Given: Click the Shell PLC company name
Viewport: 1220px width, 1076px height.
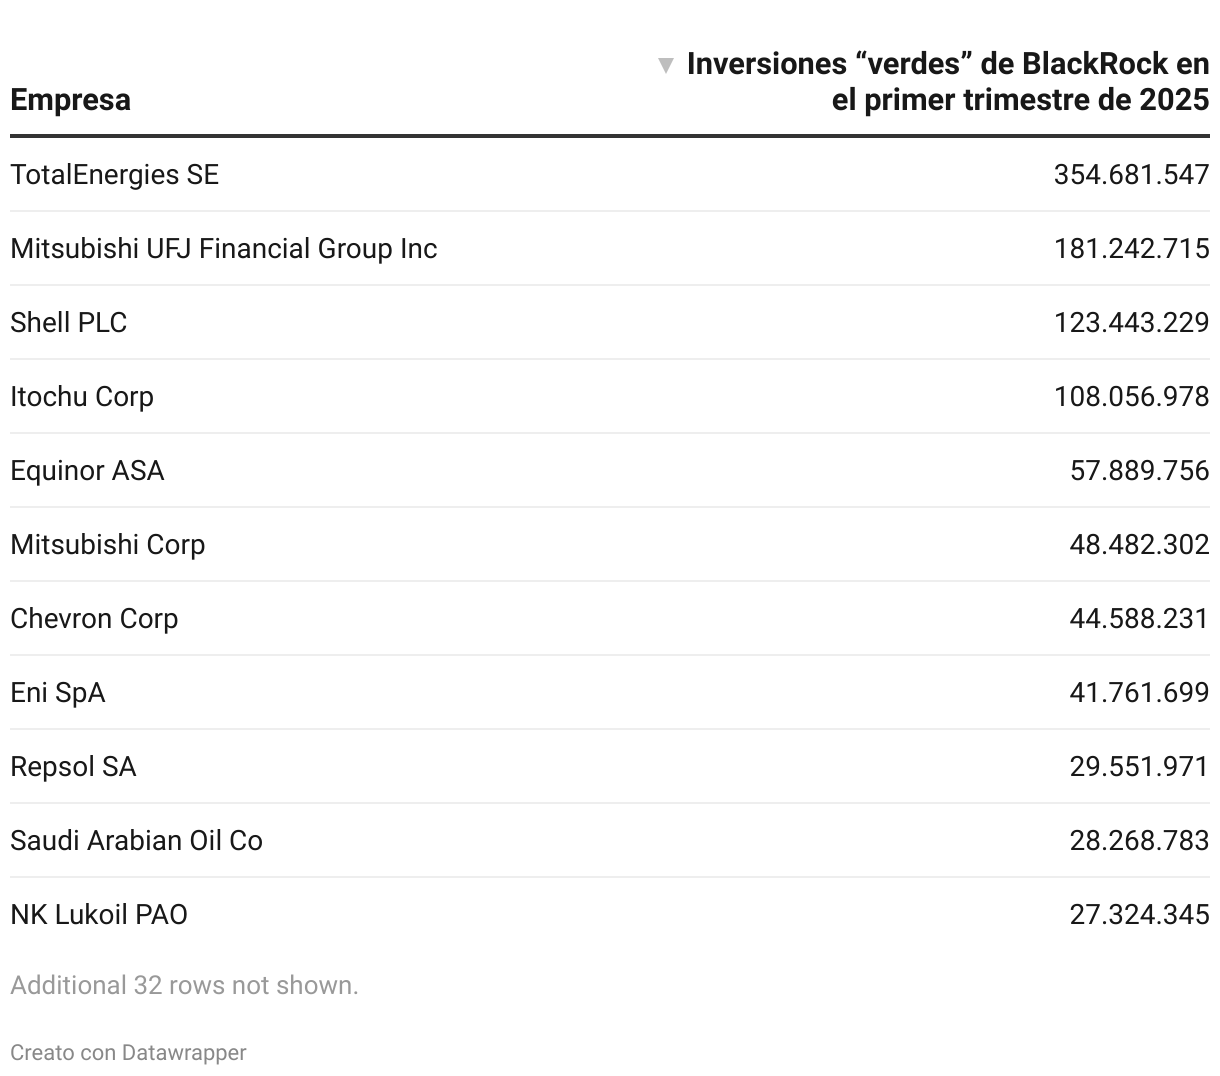Looking at the screenshot, I should pyautogui.click(x=69, y=322).
